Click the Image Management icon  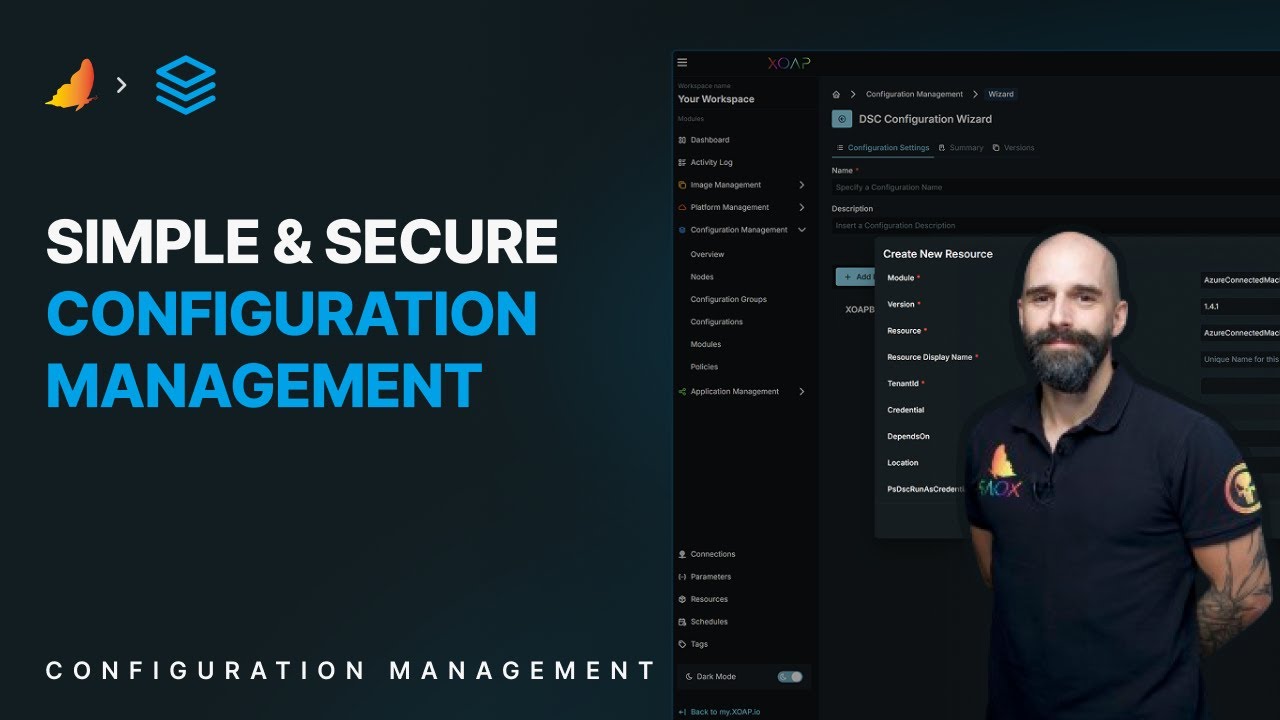pos(682,185)
